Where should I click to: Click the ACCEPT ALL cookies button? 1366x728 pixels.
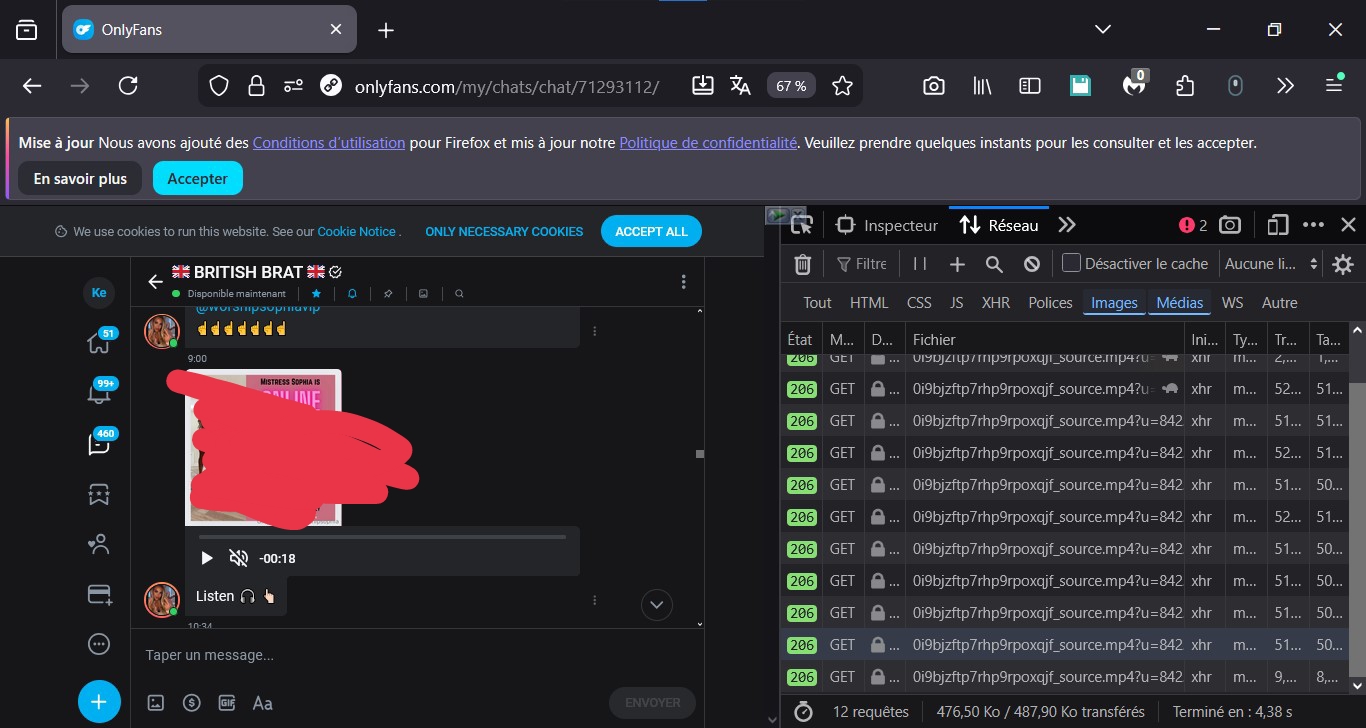651,231
